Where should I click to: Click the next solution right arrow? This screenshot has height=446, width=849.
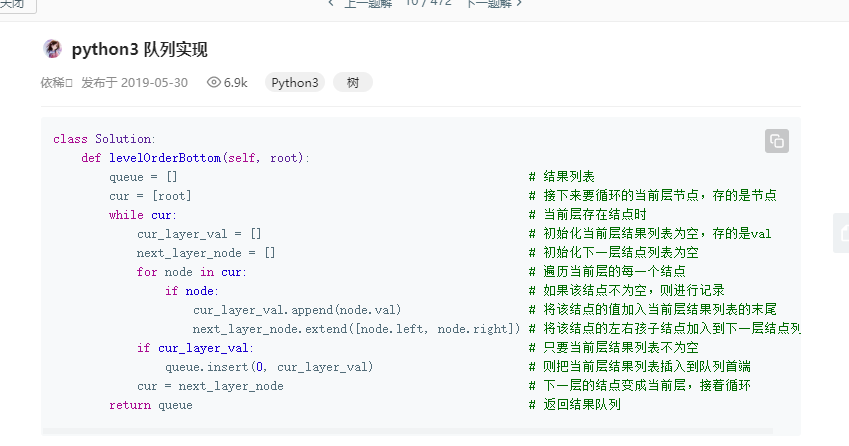520,3
